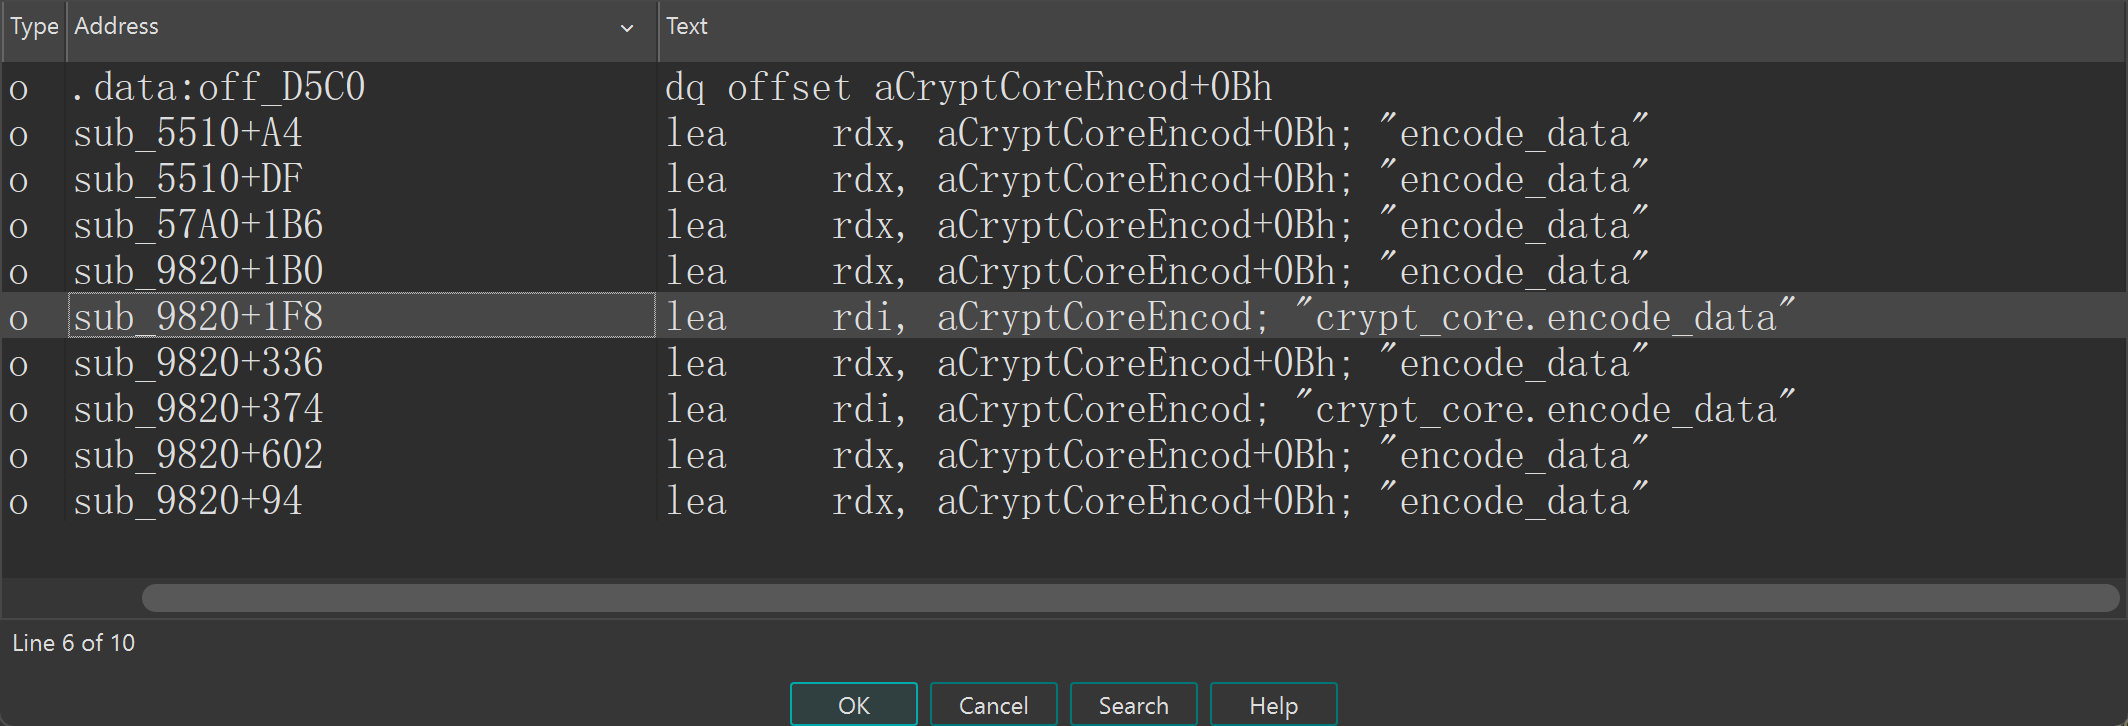This screenshot has height=726, width=2128.
Task: Select xref at sub_9820+1B0
Action: point(198,272)
